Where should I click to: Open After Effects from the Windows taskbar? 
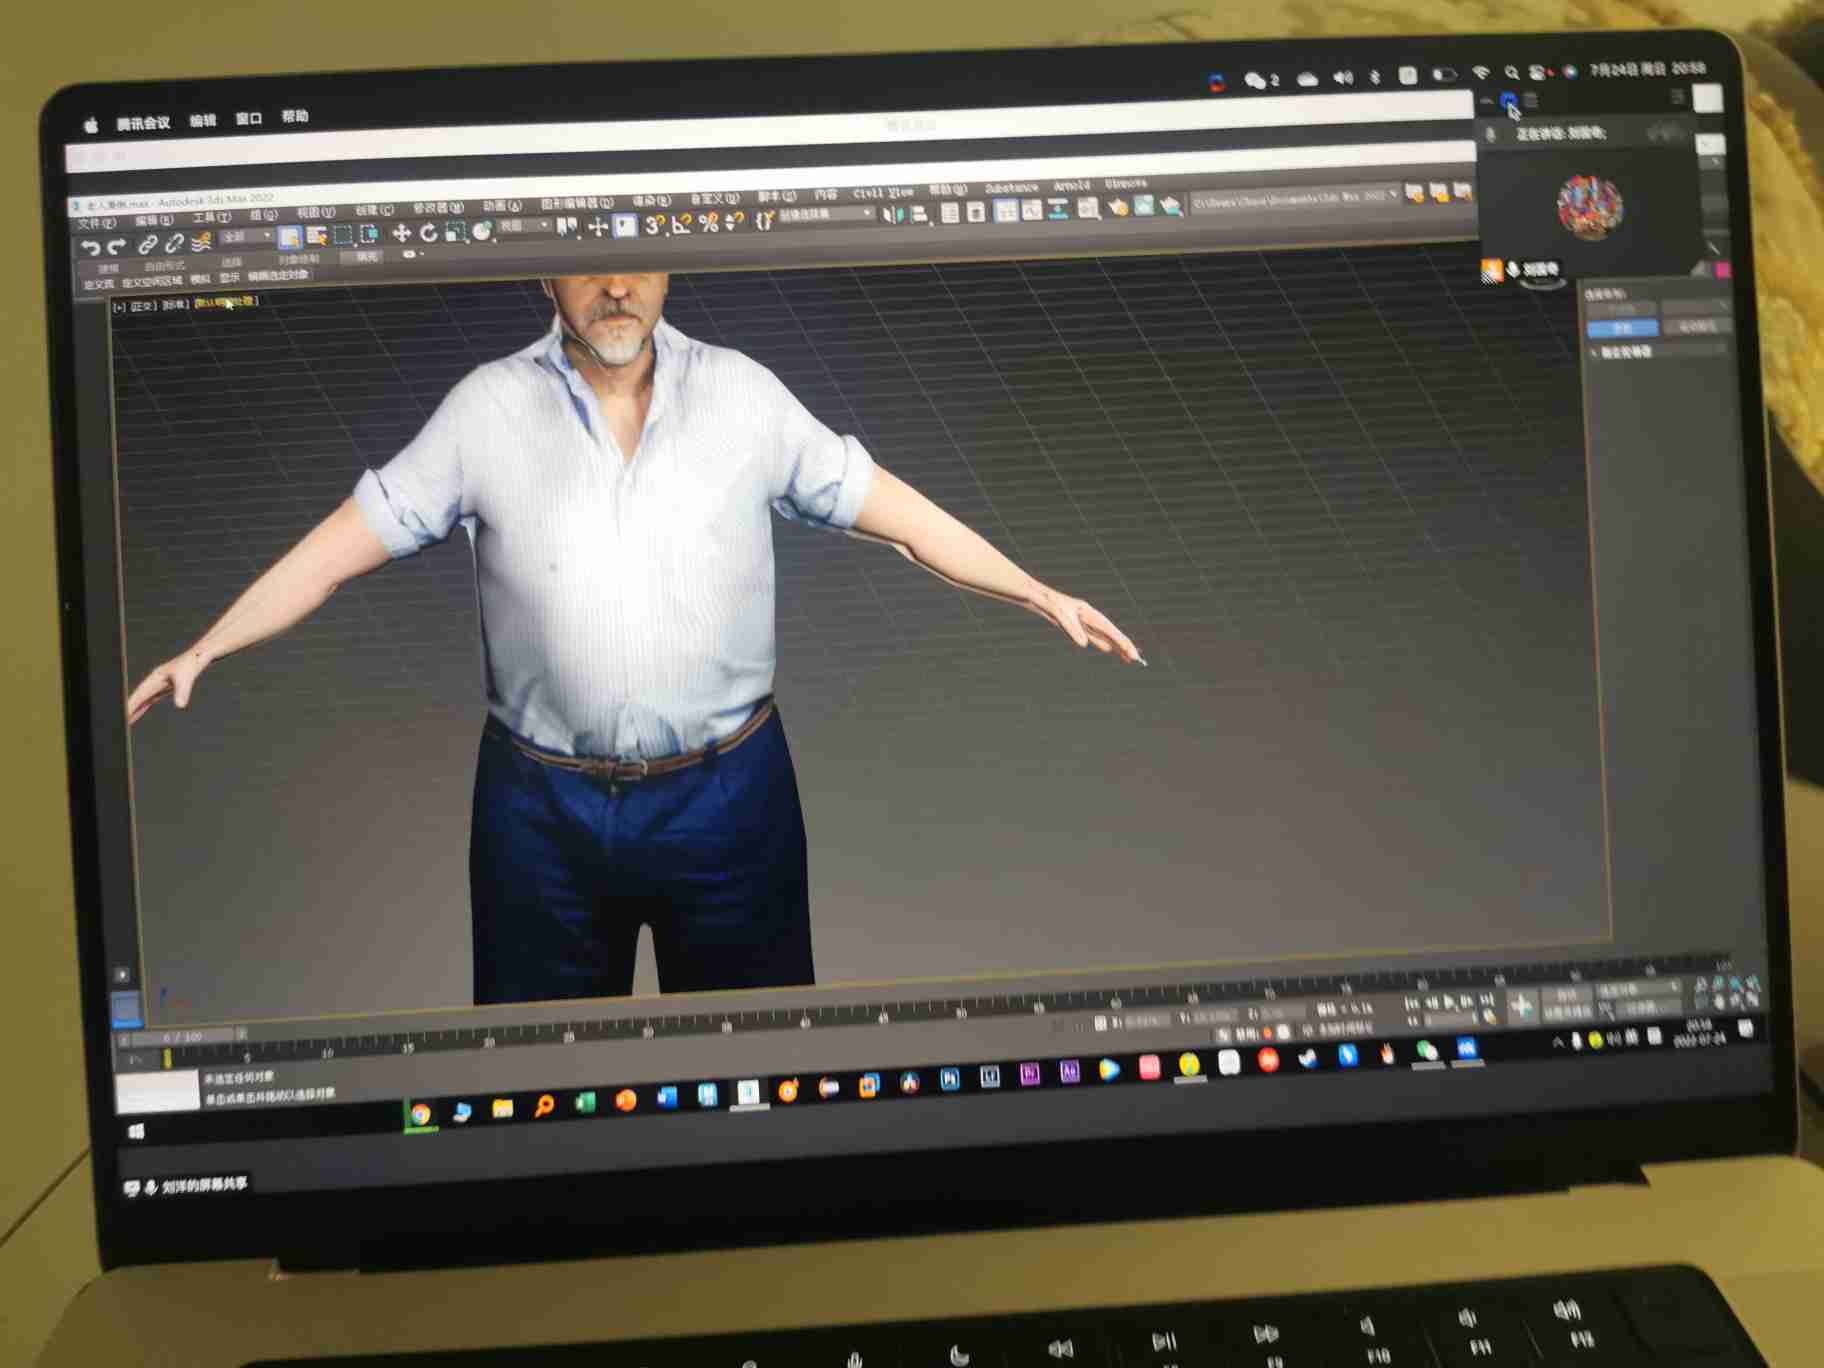tap(1069, 1072)
